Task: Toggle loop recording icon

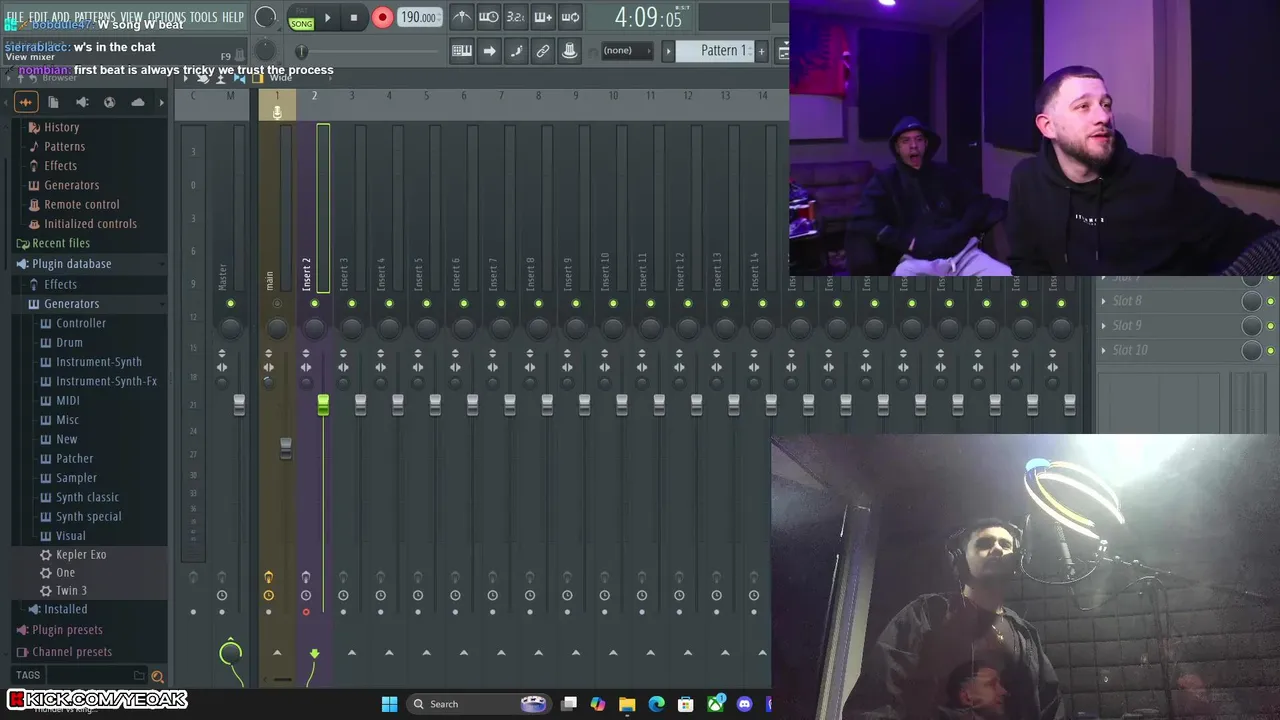Action: [570, 17]
